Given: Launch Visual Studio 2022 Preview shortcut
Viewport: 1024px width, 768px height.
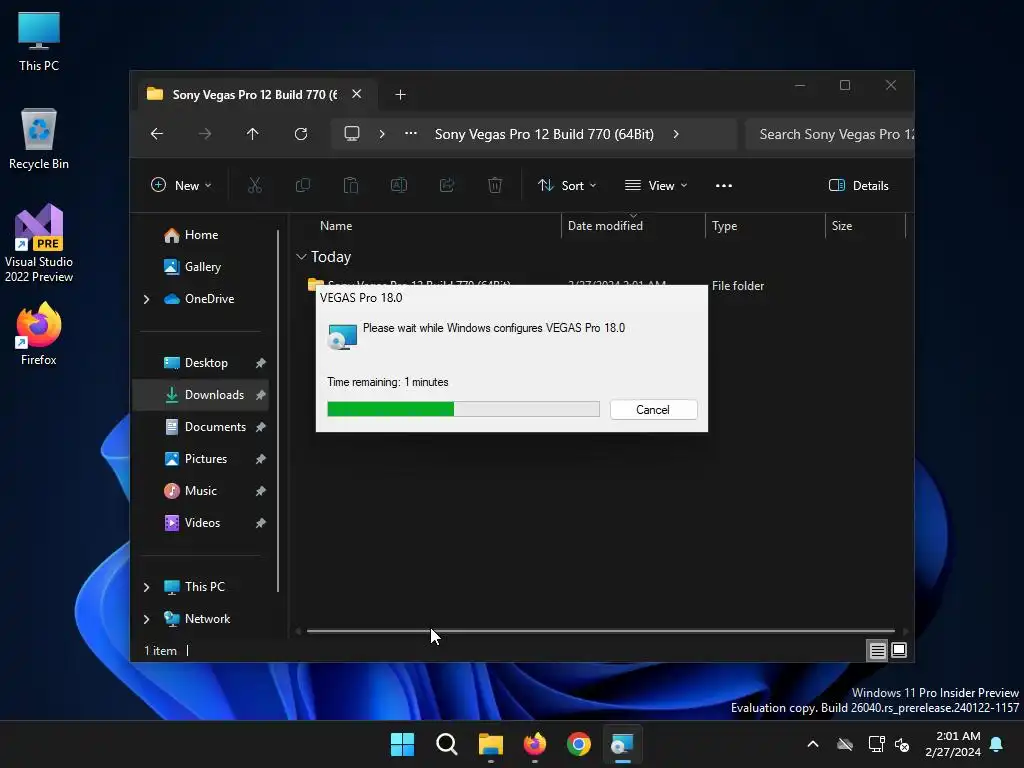Looking at the screenshot, I should coord(39,244).
